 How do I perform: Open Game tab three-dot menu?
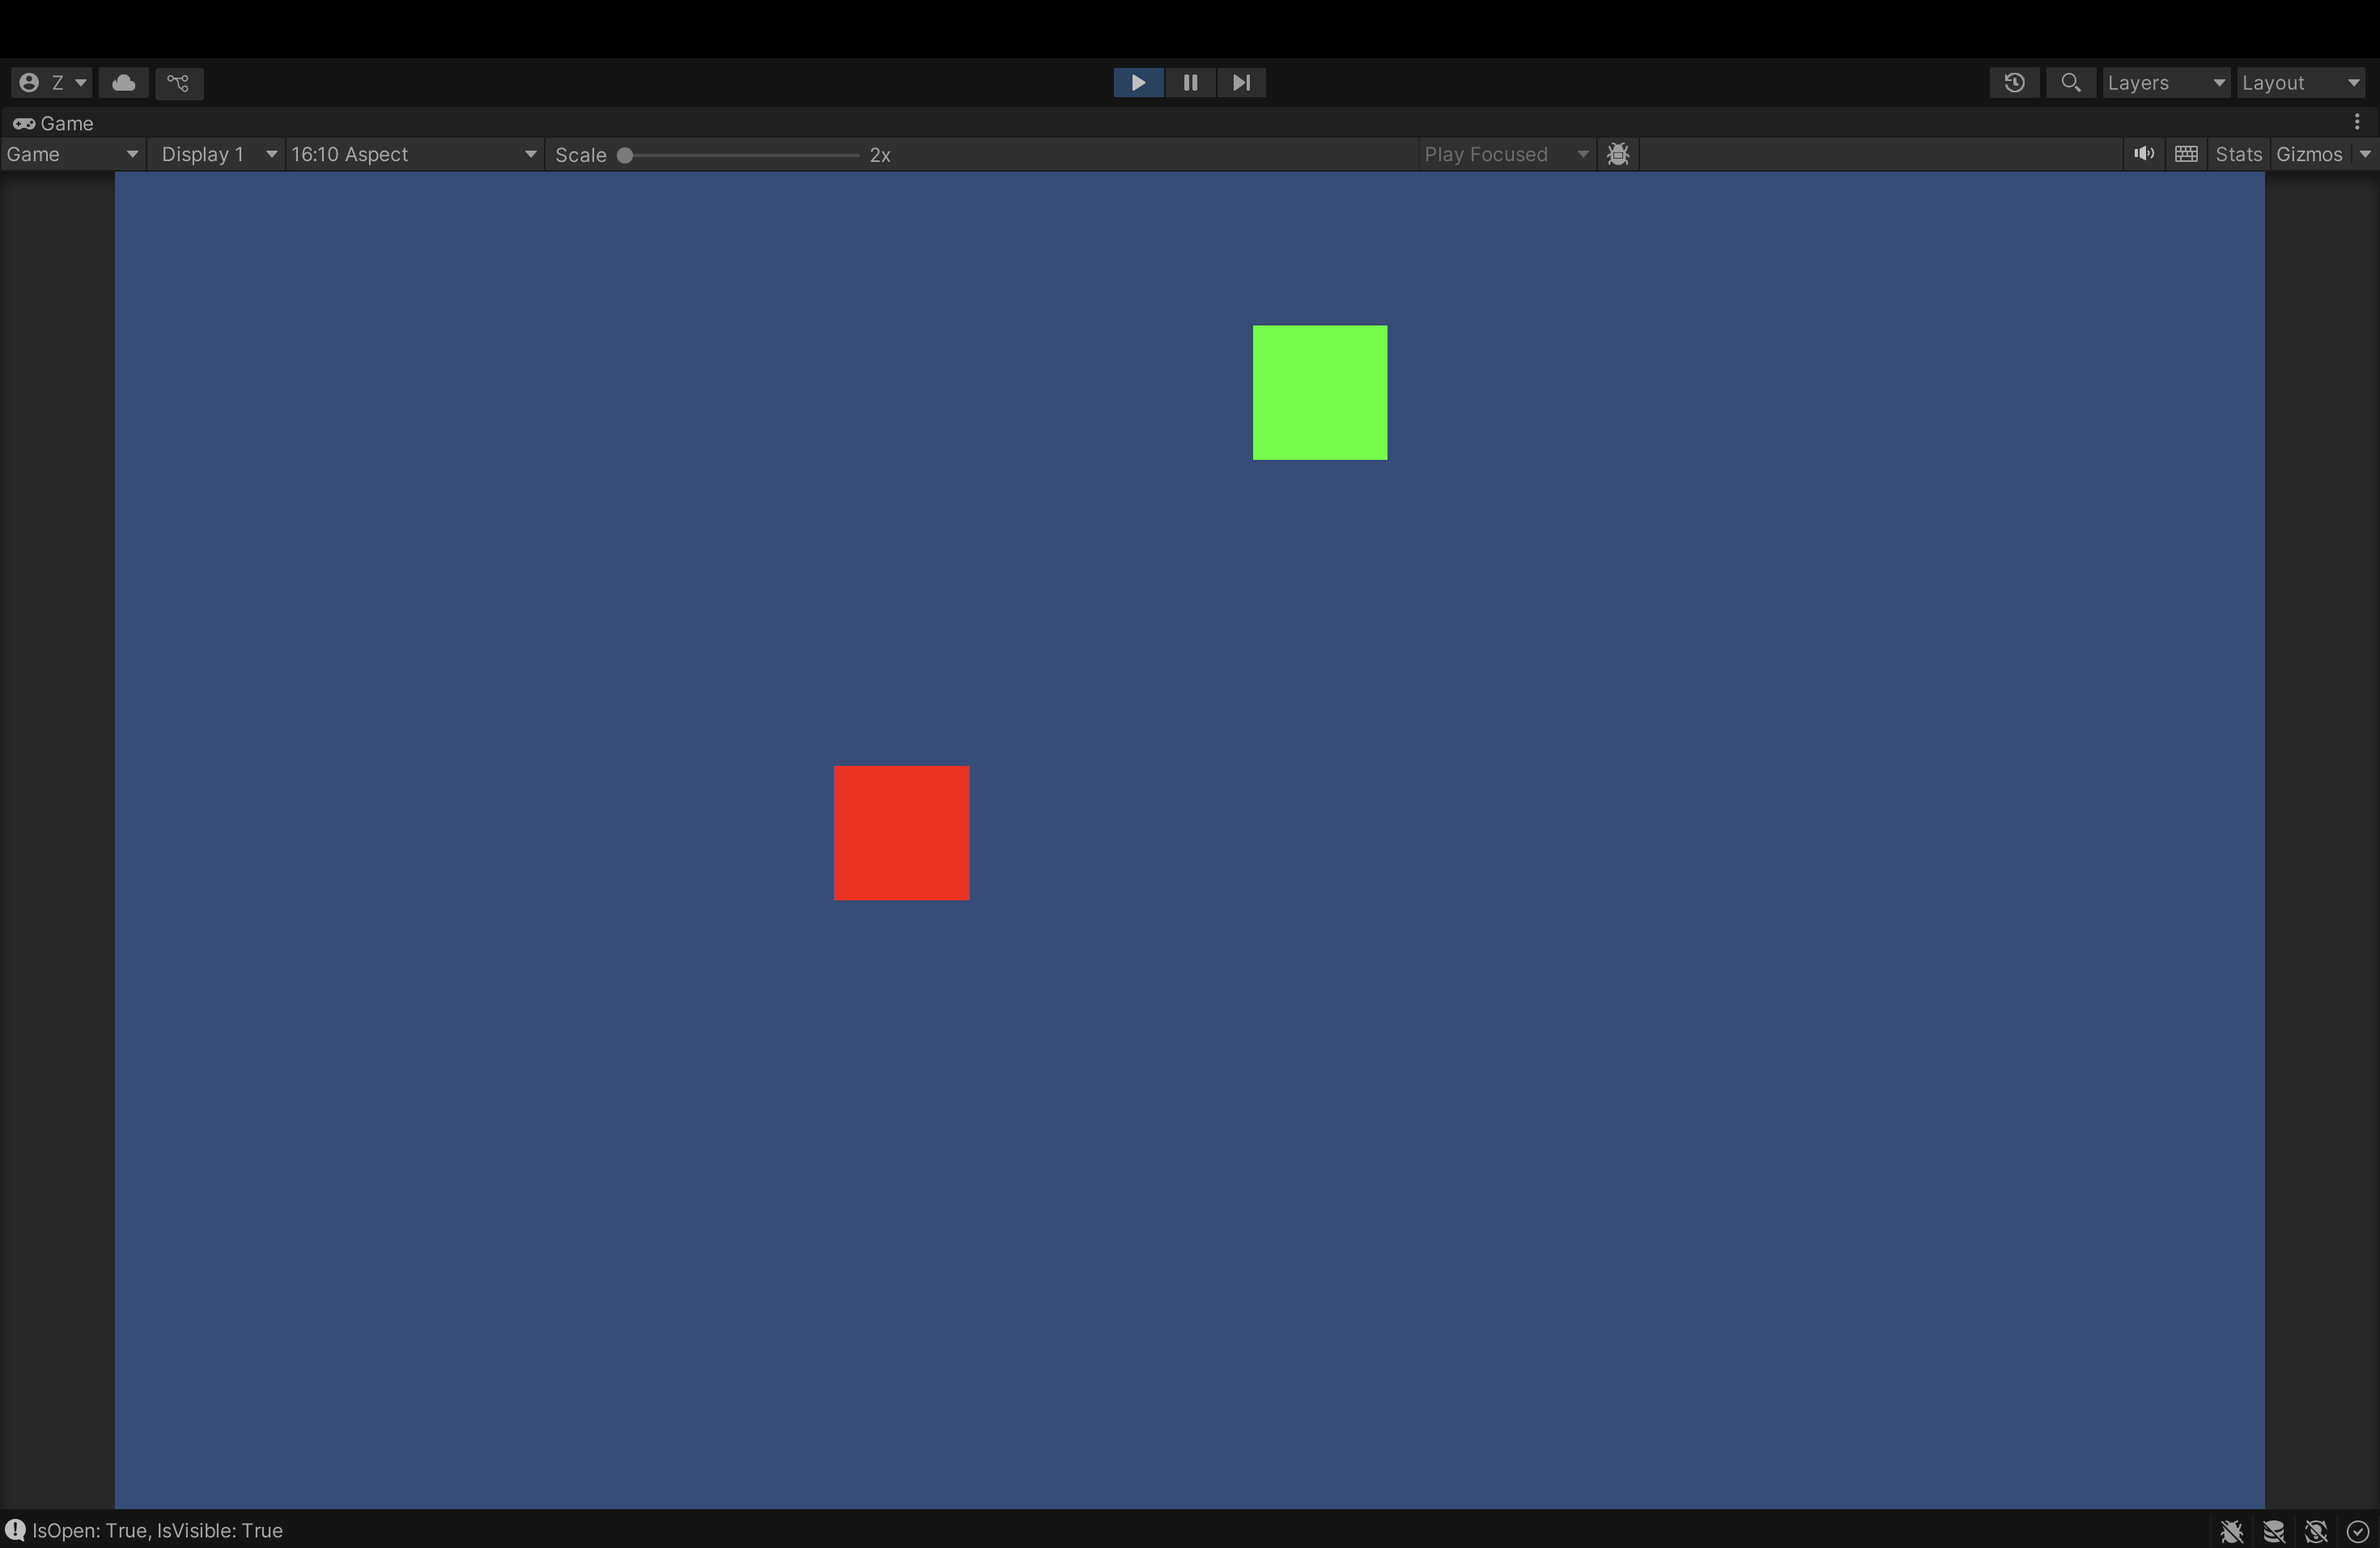(x=2357, y=122)
